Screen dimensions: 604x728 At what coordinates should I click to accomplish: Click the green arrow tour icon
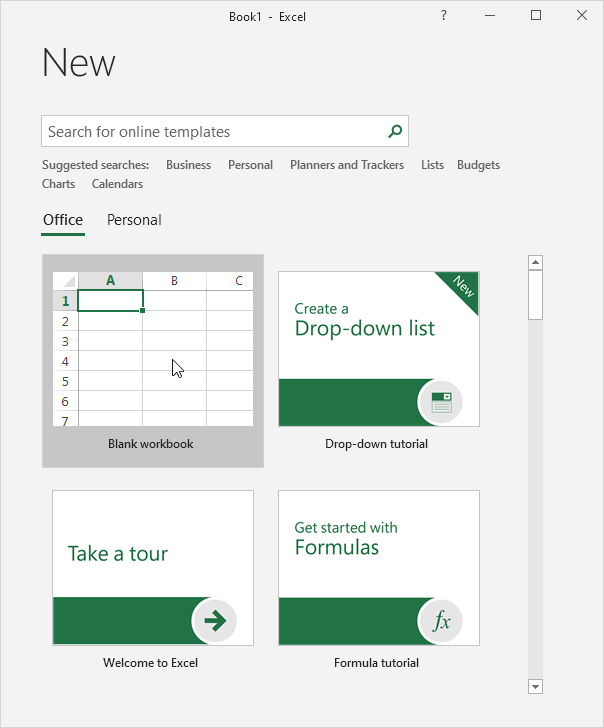click(214, 622)
